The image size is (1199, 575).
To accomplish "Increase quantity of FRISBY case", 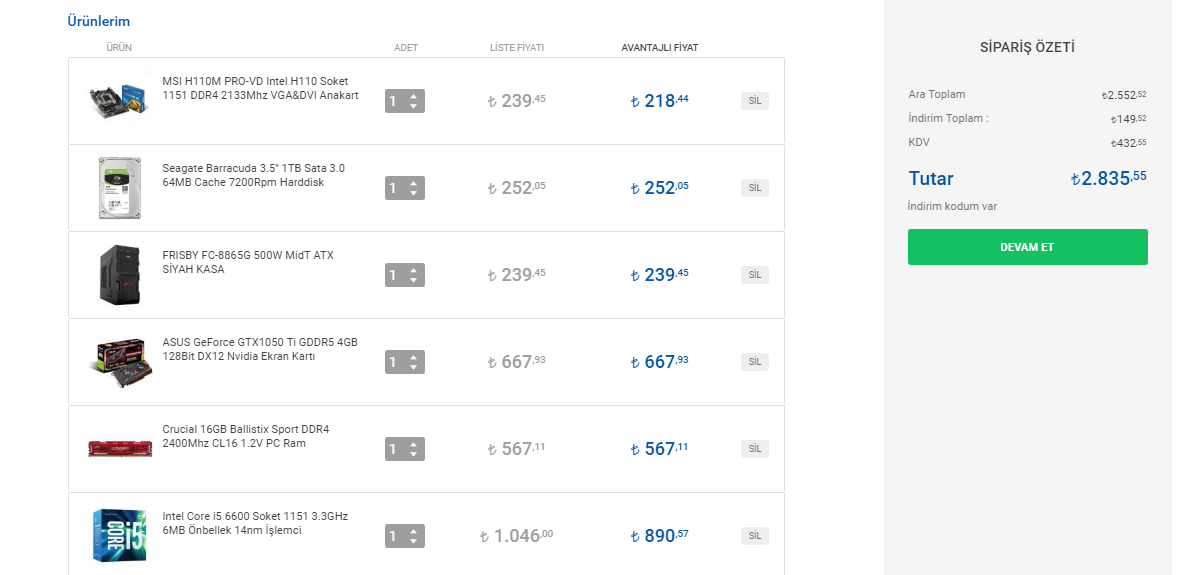I will pyautogui.click(x=414, y=270).
